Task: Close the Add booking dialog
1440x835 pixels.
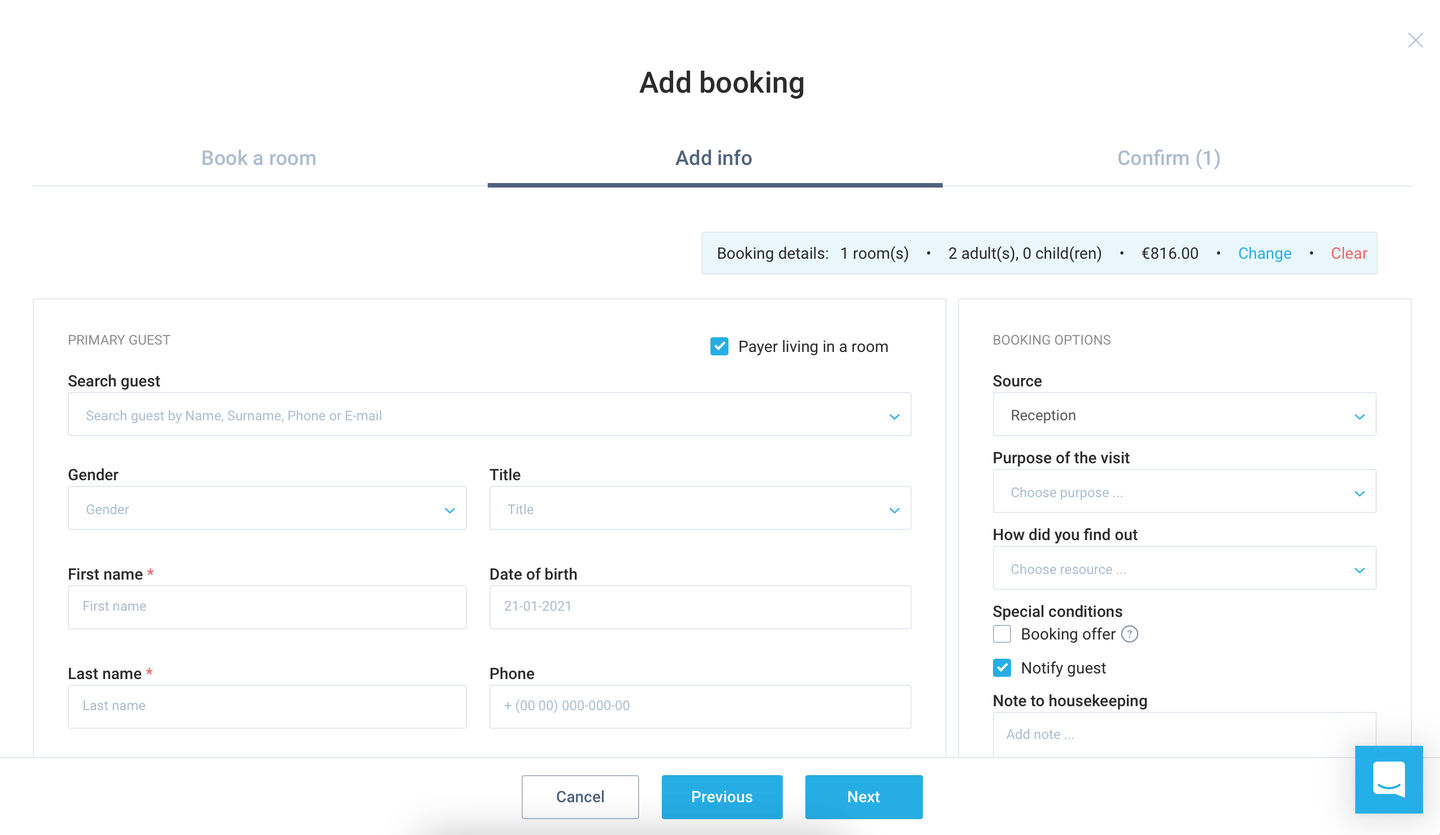Action: pyautogui.click(x=1415, y=40)
